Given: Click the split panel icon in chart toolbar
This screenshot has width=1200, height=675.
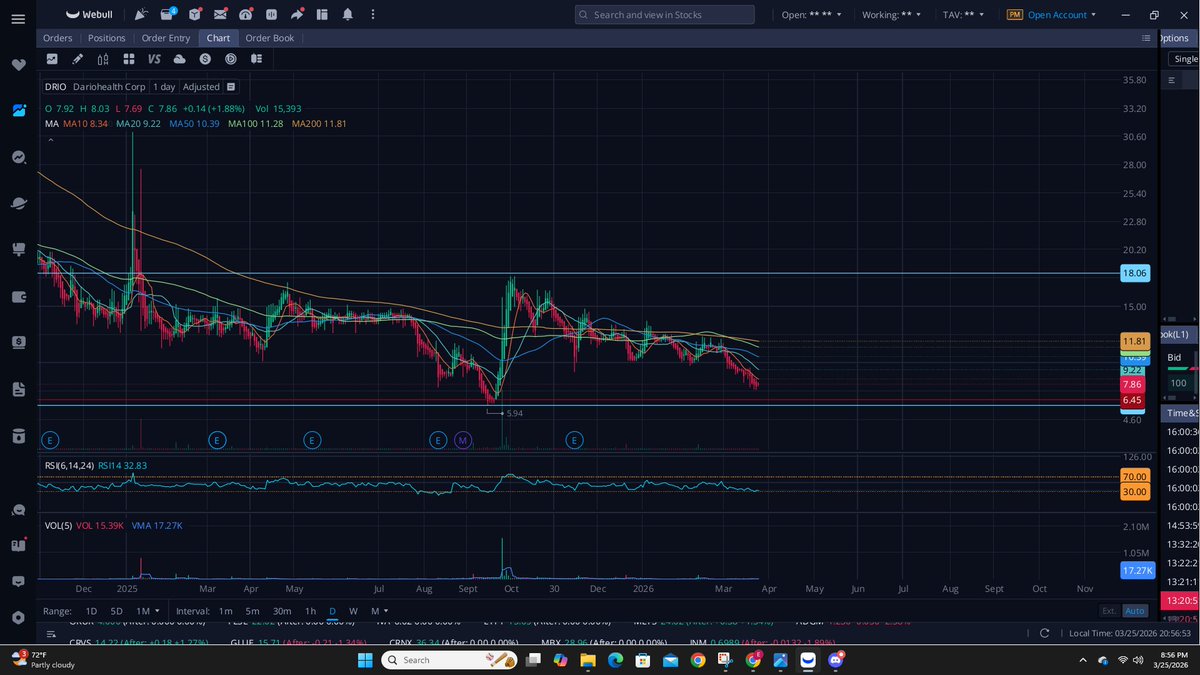Looking at the screenshot, I should tap(256, 59).
